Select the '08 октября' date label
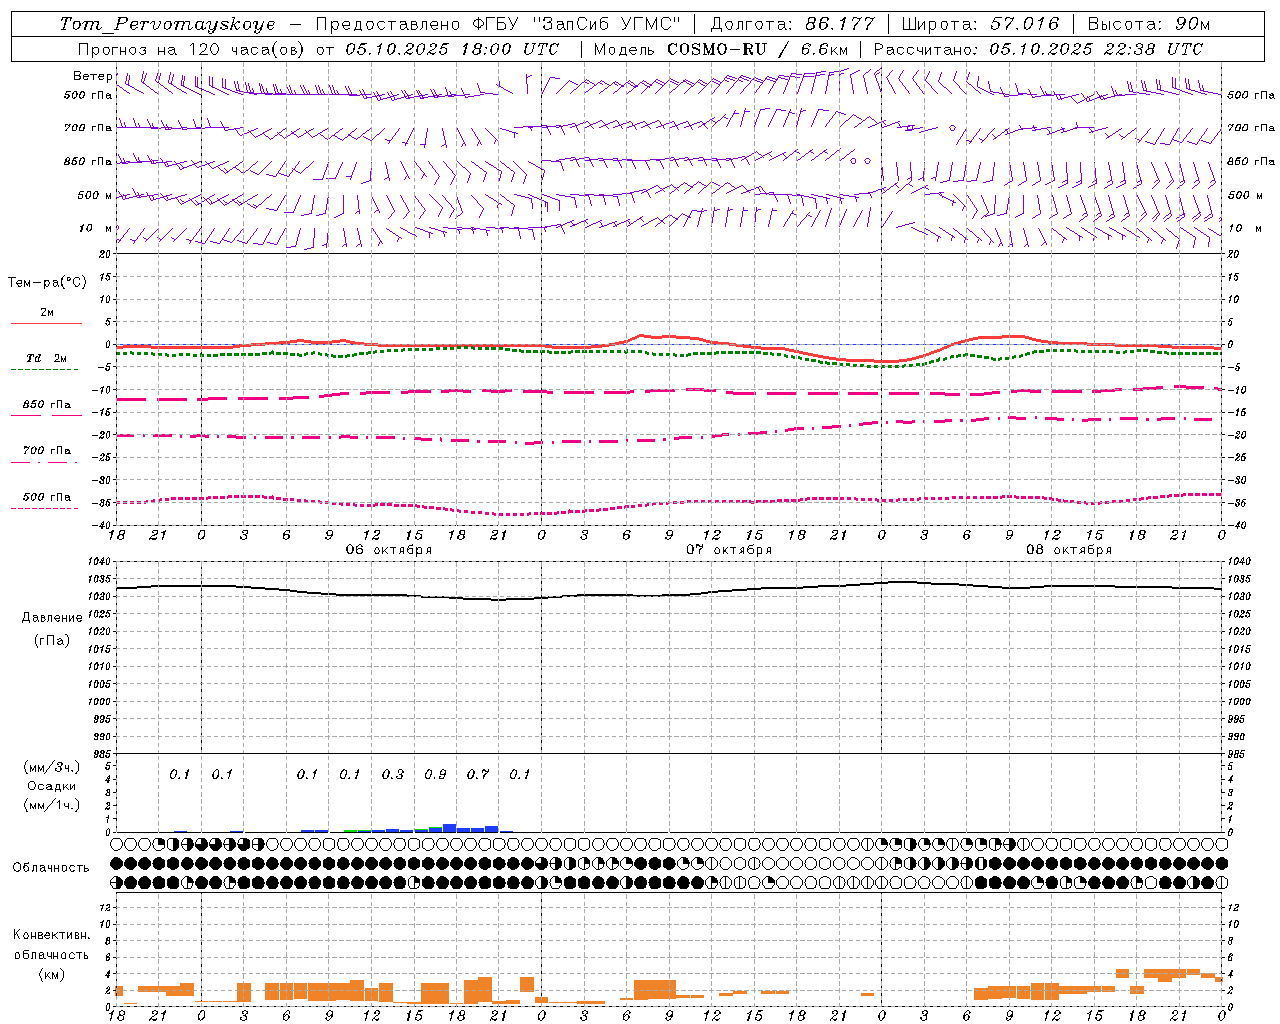Screen dimensions: 1280x1024 (1069, 549)
